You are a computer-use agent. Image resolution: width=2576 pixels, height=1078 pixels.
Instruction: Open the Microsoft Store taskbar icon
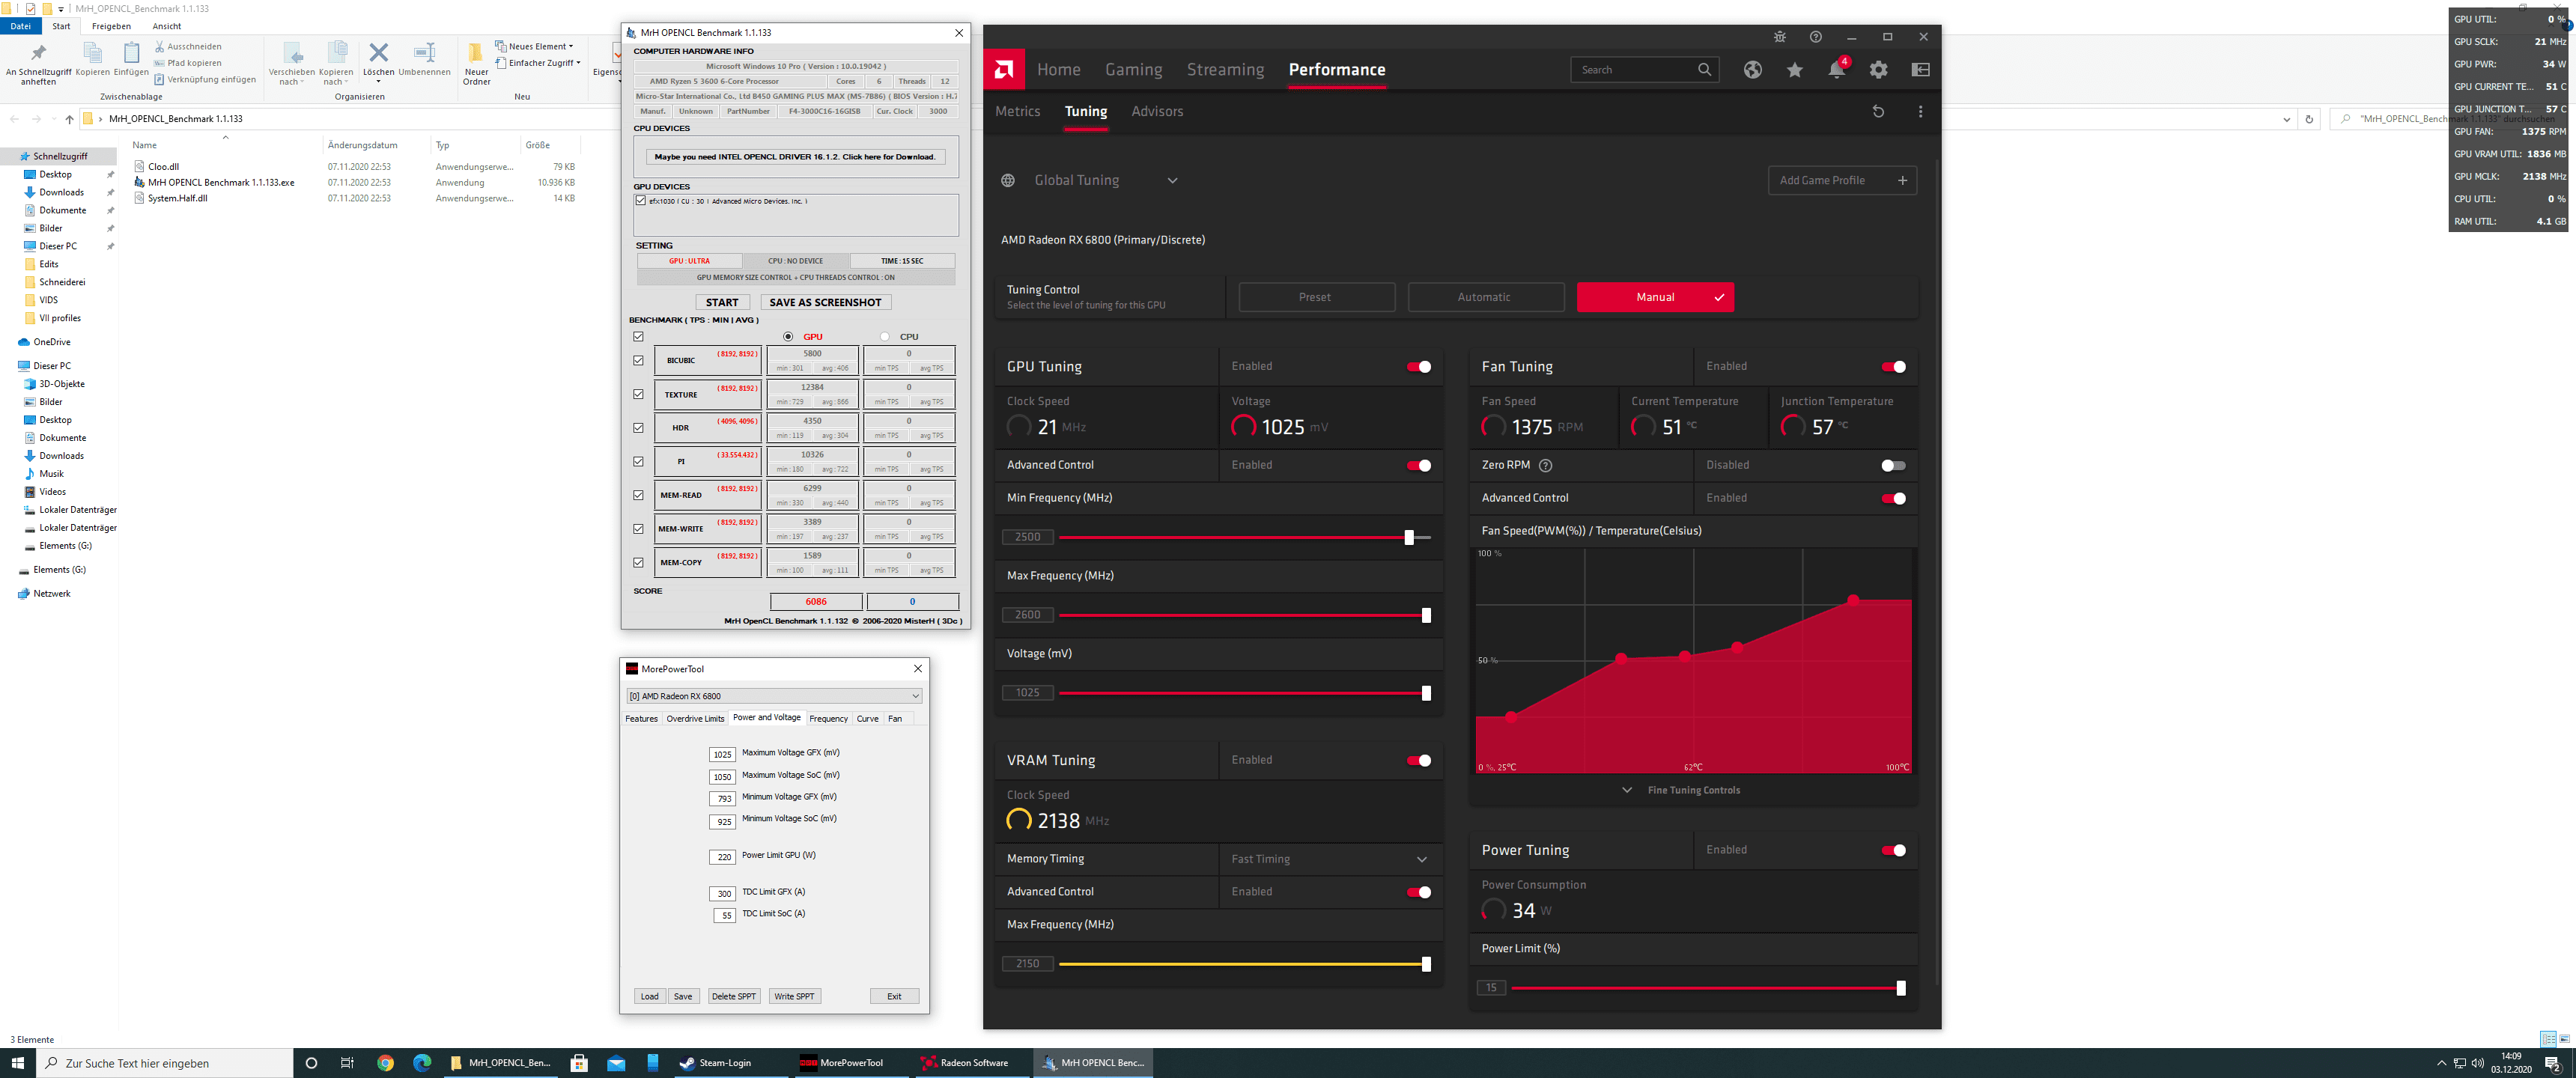coord(579,1063)
